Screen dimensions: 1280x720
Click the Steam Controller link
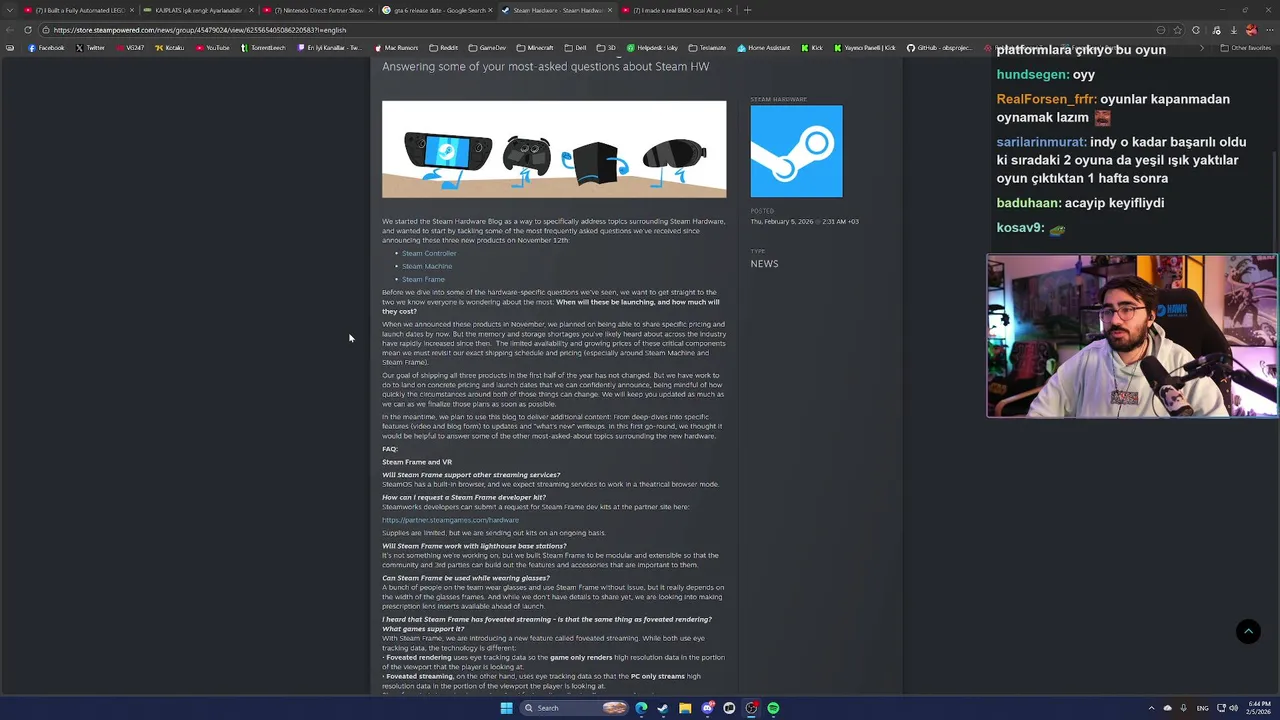(x=429, y=253)
